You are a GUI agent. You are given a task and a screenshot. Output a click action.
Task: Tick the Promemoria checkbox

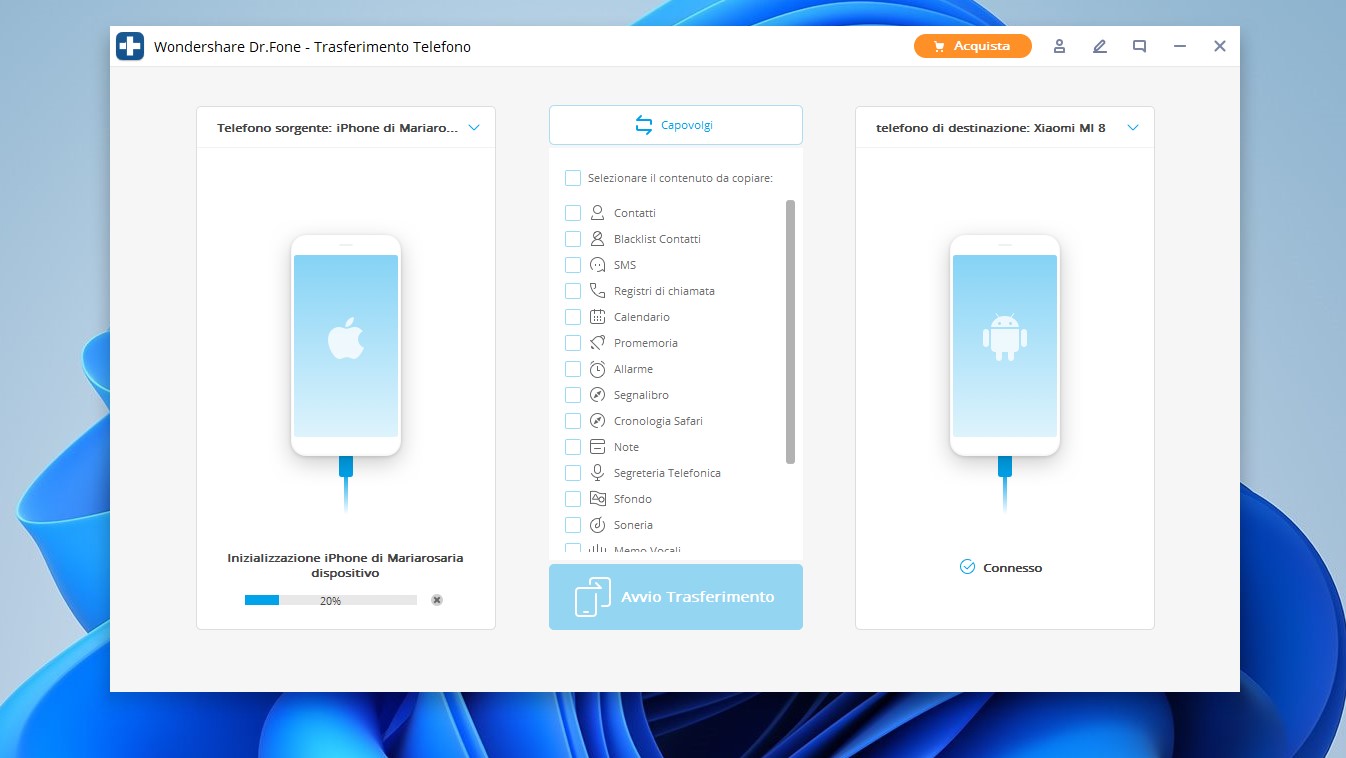573,343
